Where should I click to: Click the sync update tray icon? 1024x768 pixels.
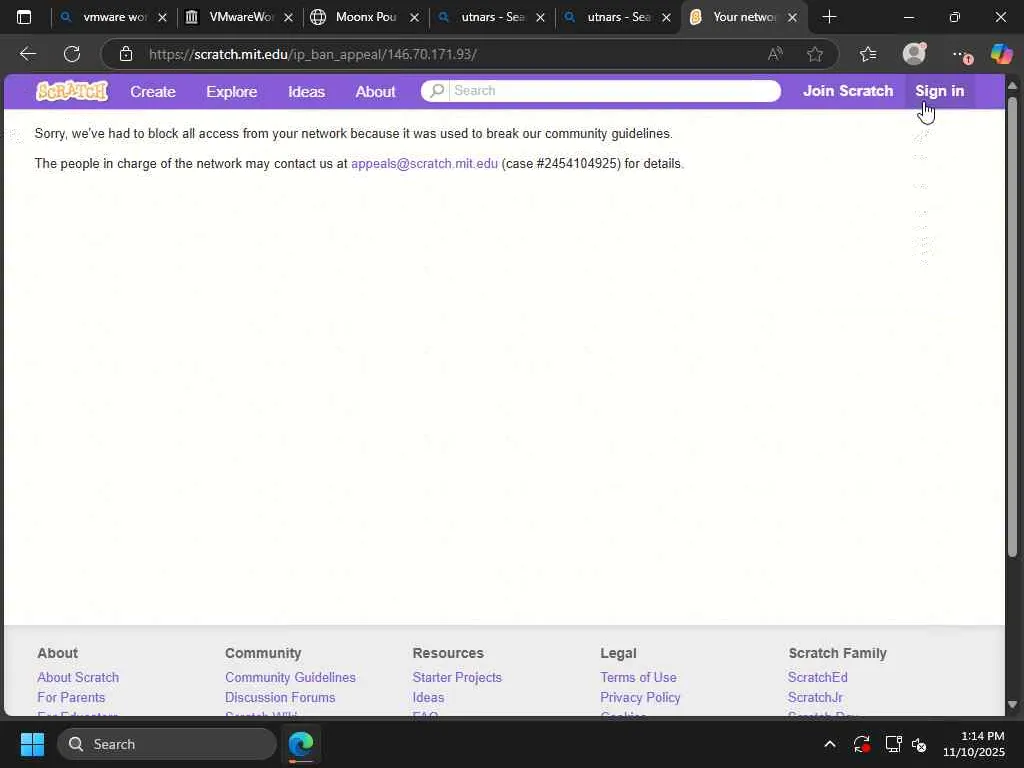(861, 744)
